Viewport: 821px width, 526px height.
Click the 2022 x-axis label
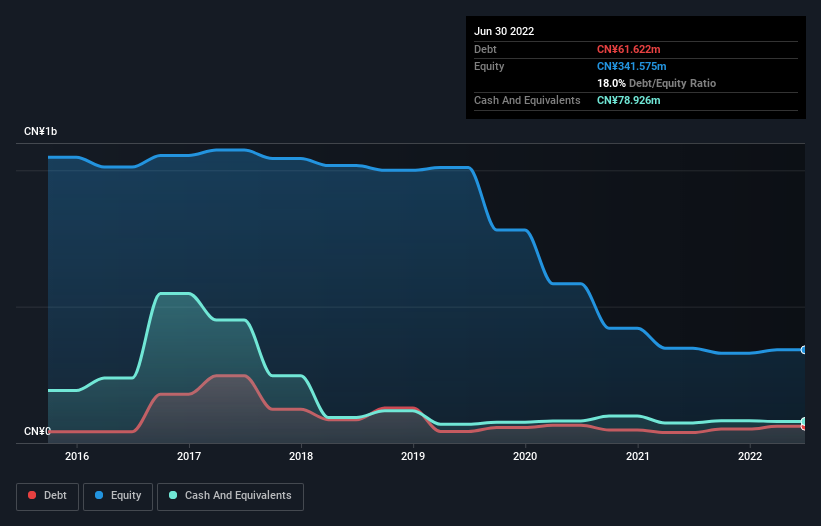(x=750, y=456)
